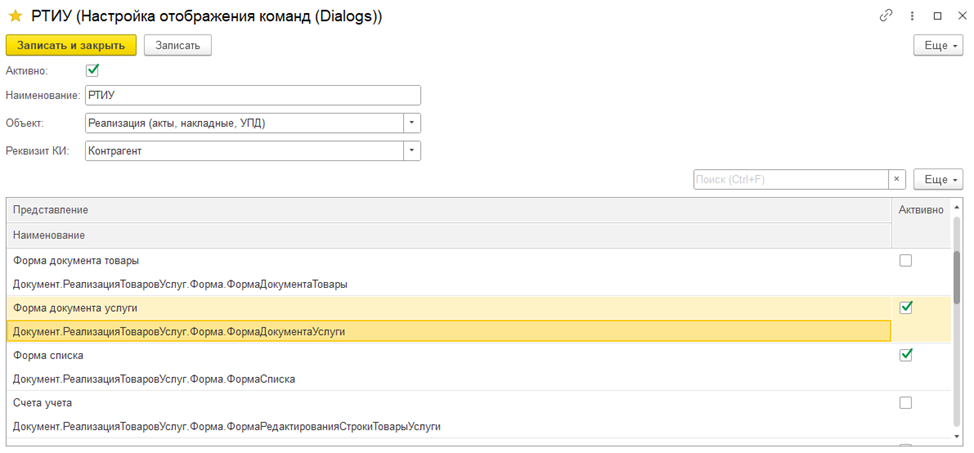974x453 pixels.
Task: Click the favorites star icon
Action: pyautogui.click(x=15, y=16)
